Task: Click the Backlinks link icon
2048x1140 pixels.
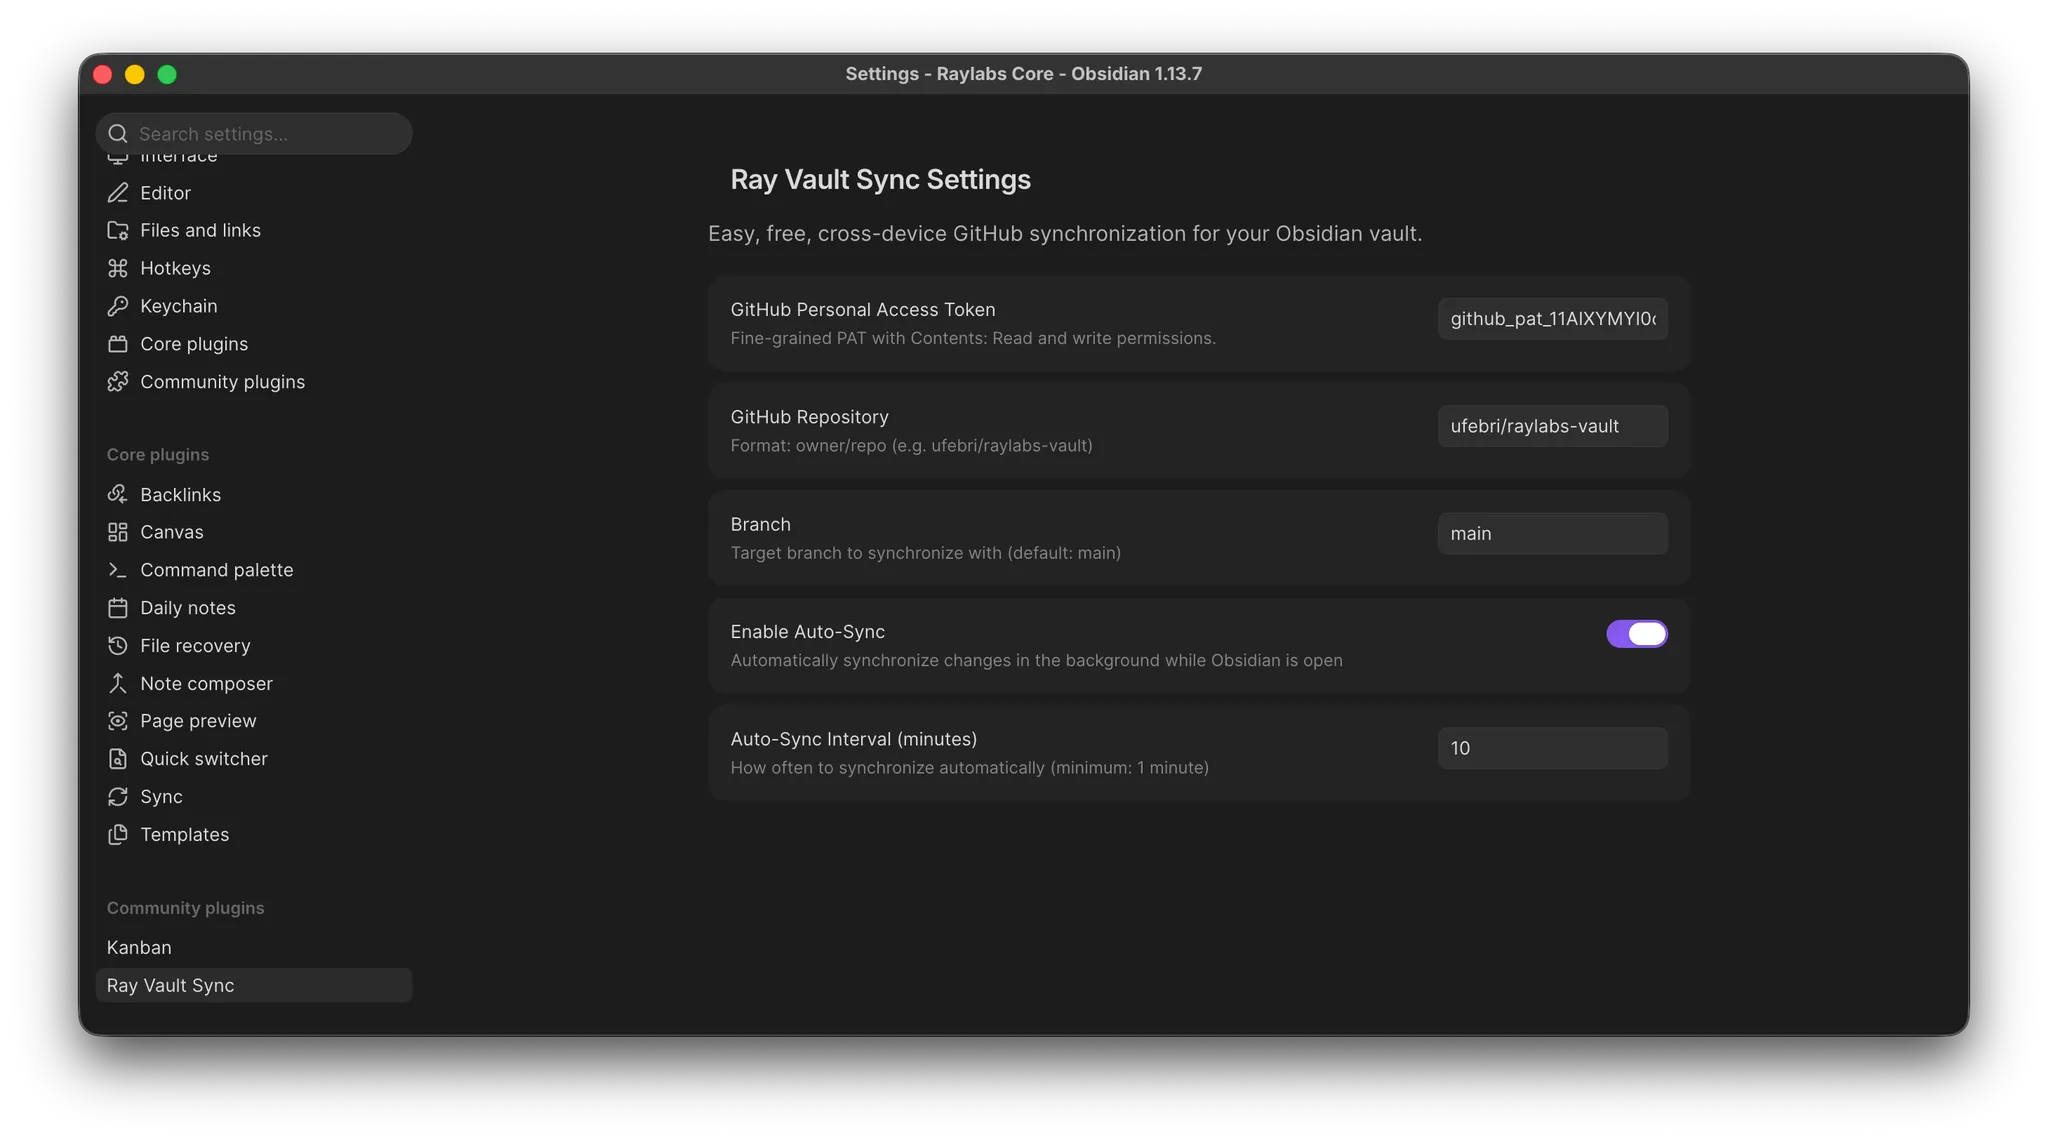Action: point(118,495)
